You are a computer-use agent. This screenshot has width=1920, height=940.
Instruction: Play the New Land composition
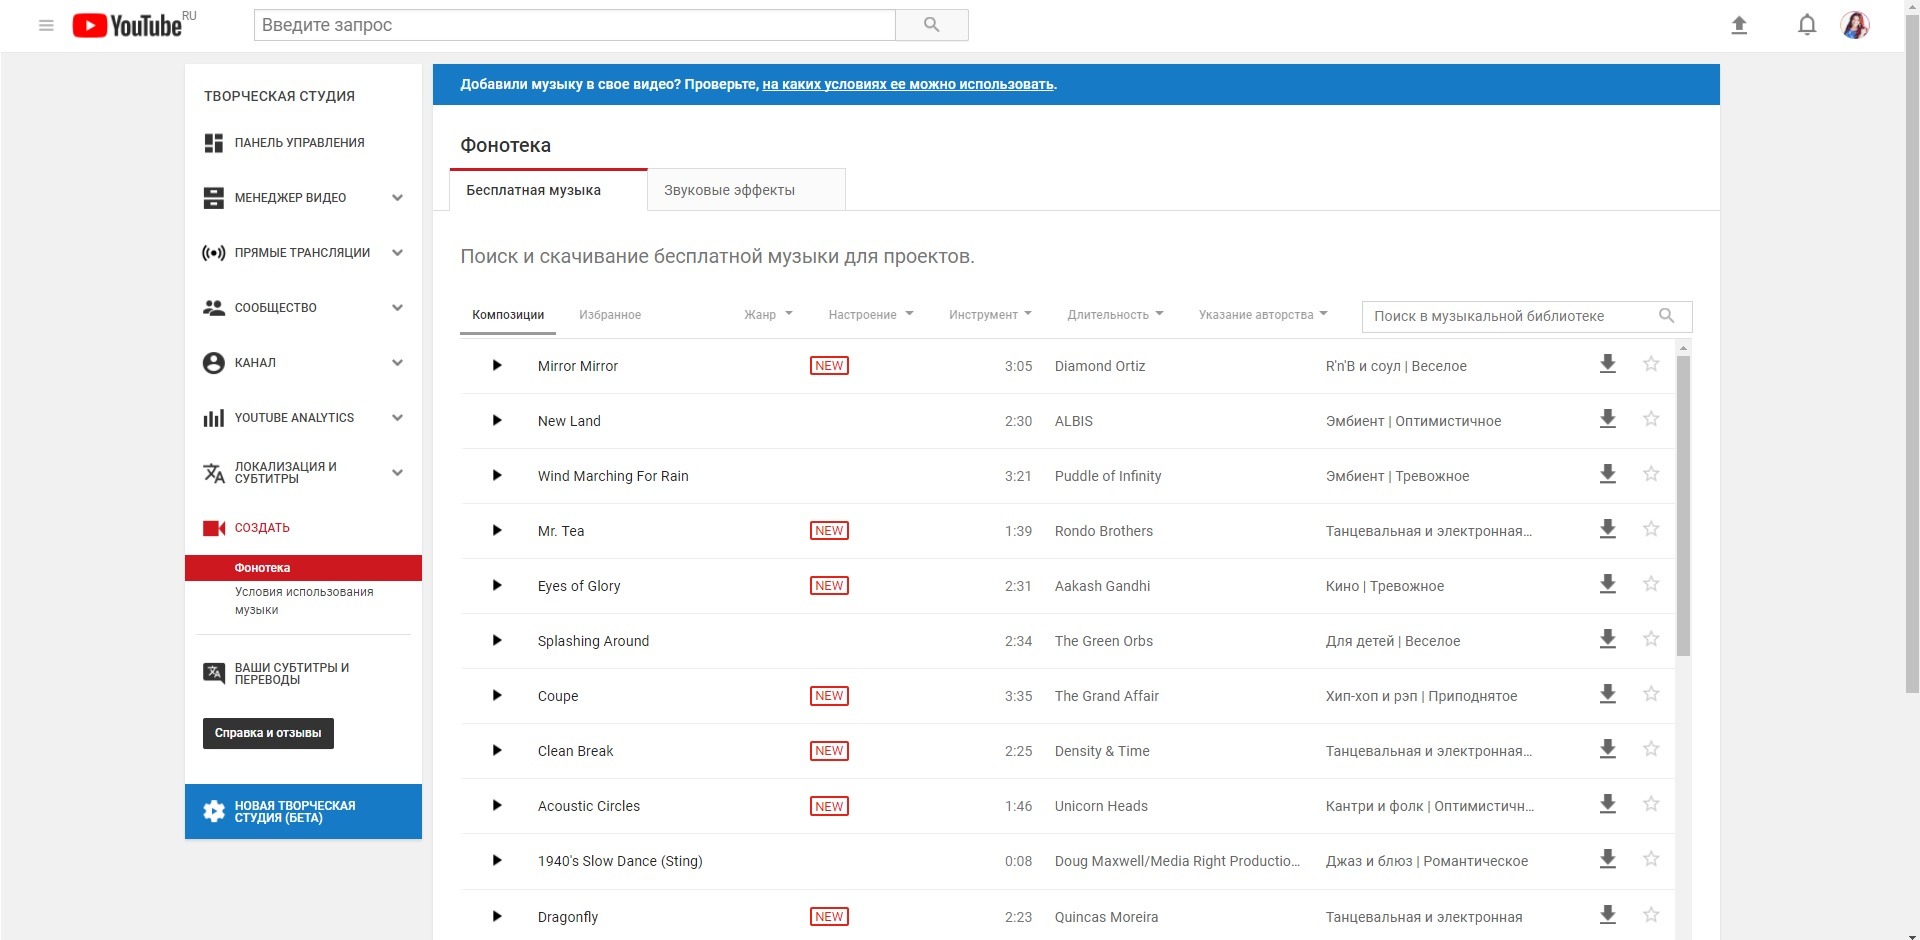(497, 421)
